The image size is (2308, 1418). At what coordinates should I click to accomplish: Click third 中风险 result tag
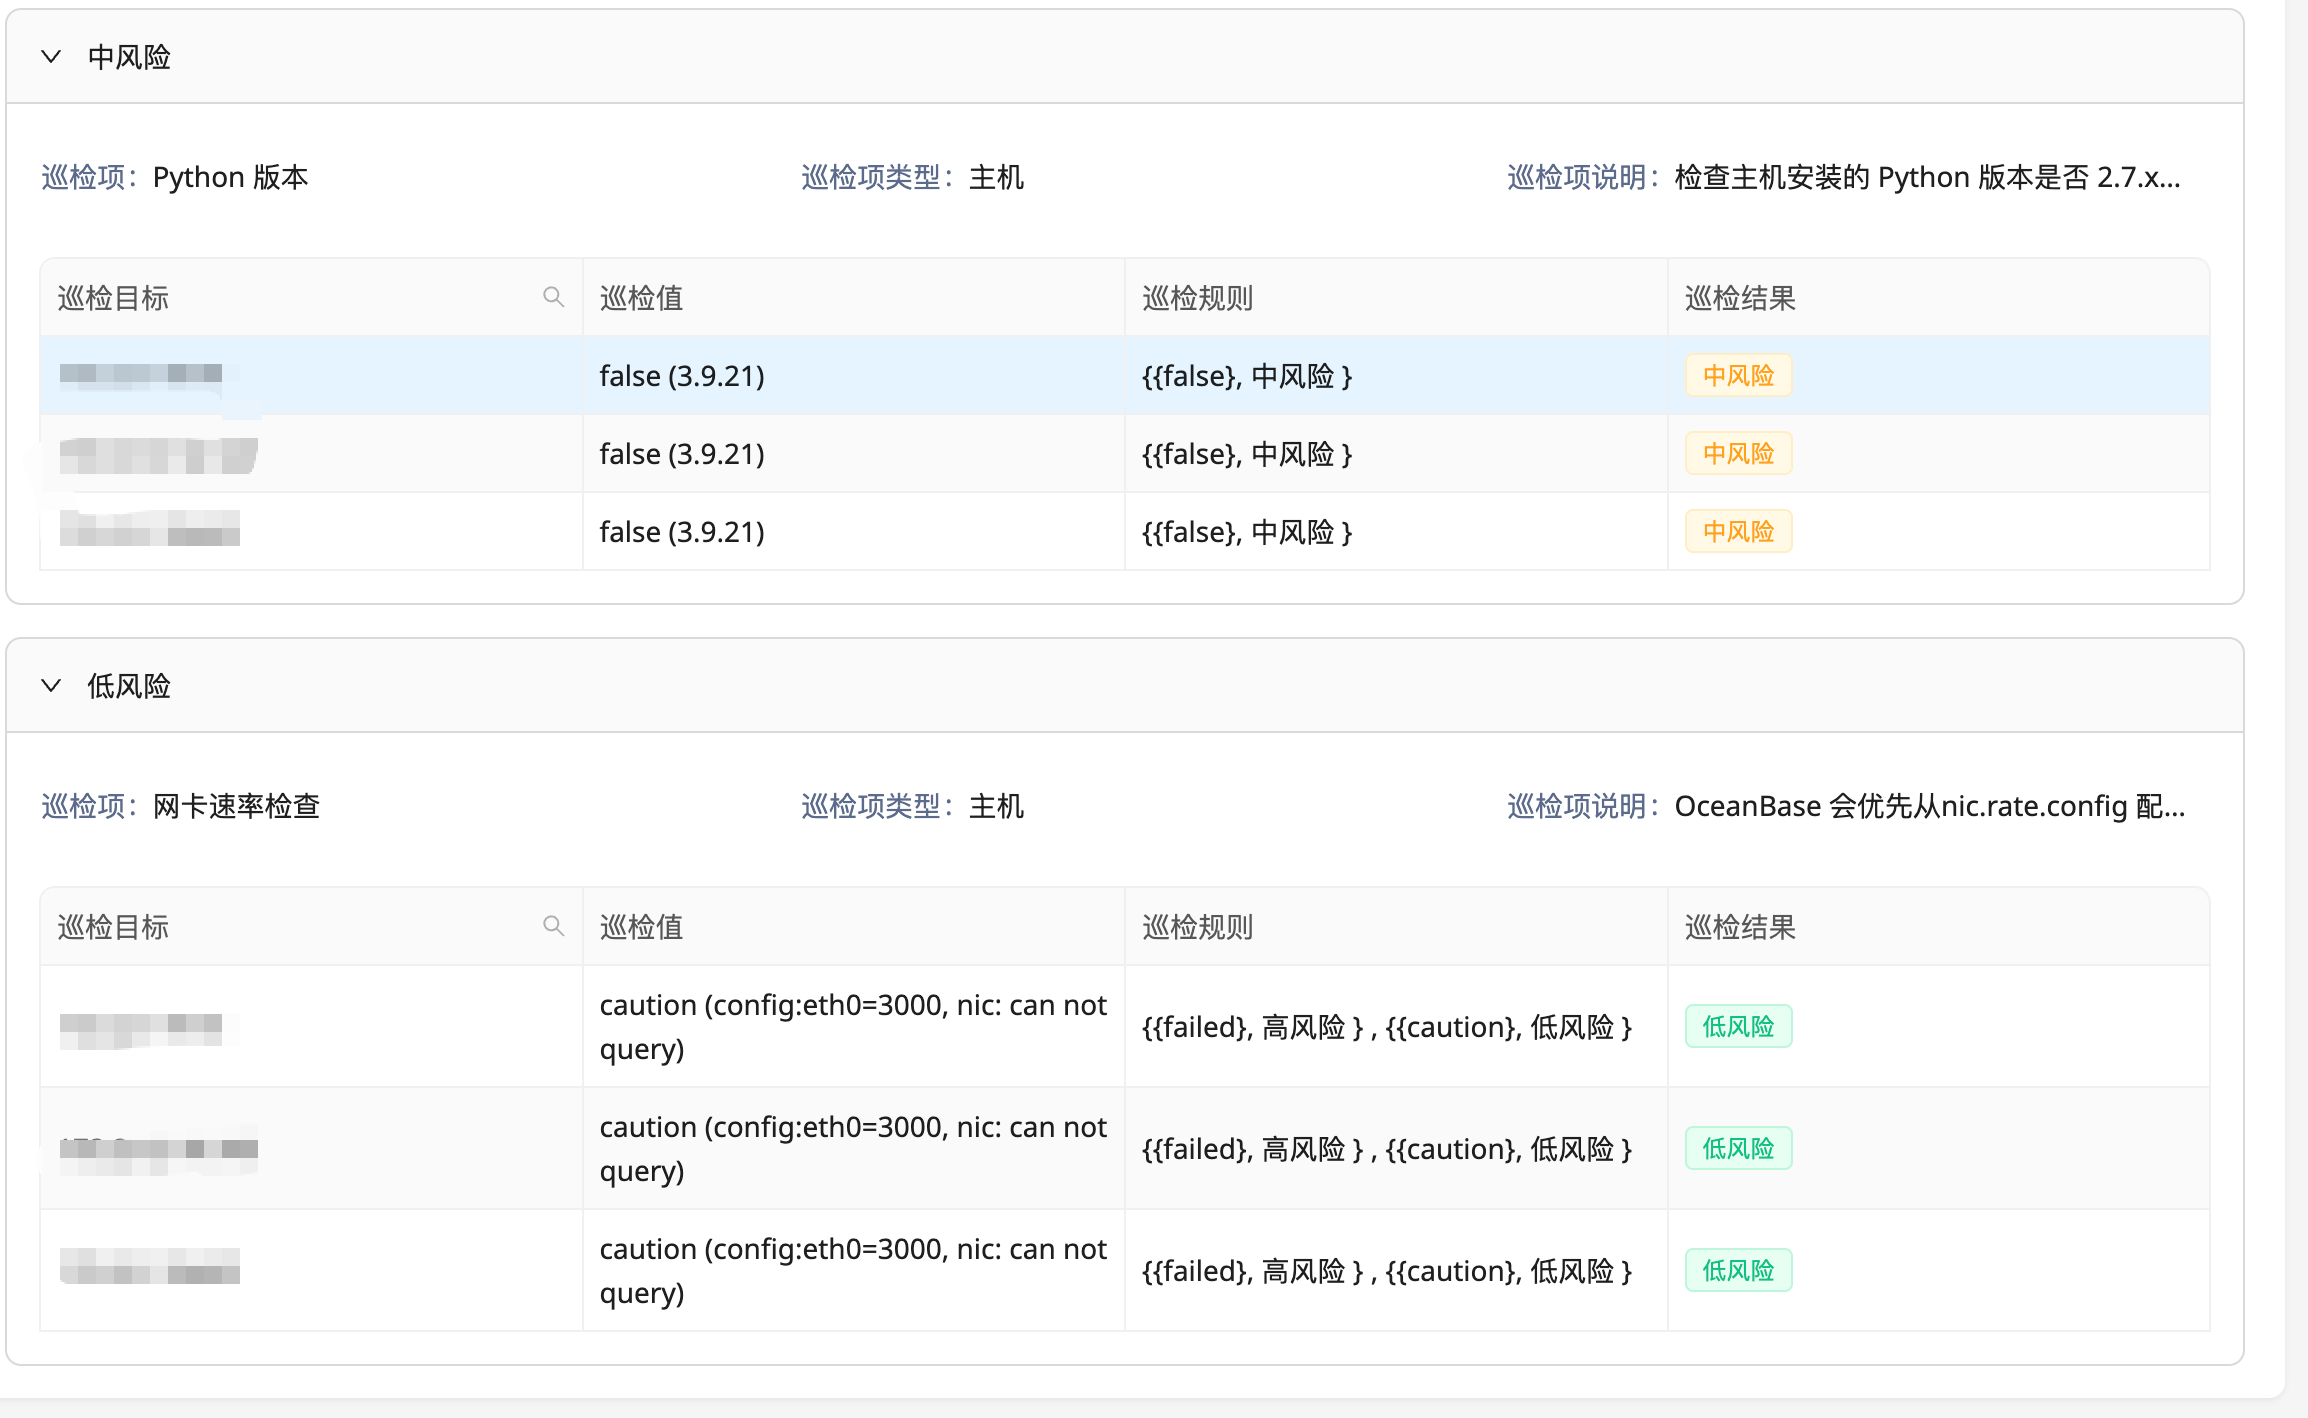coord(1738,532)
